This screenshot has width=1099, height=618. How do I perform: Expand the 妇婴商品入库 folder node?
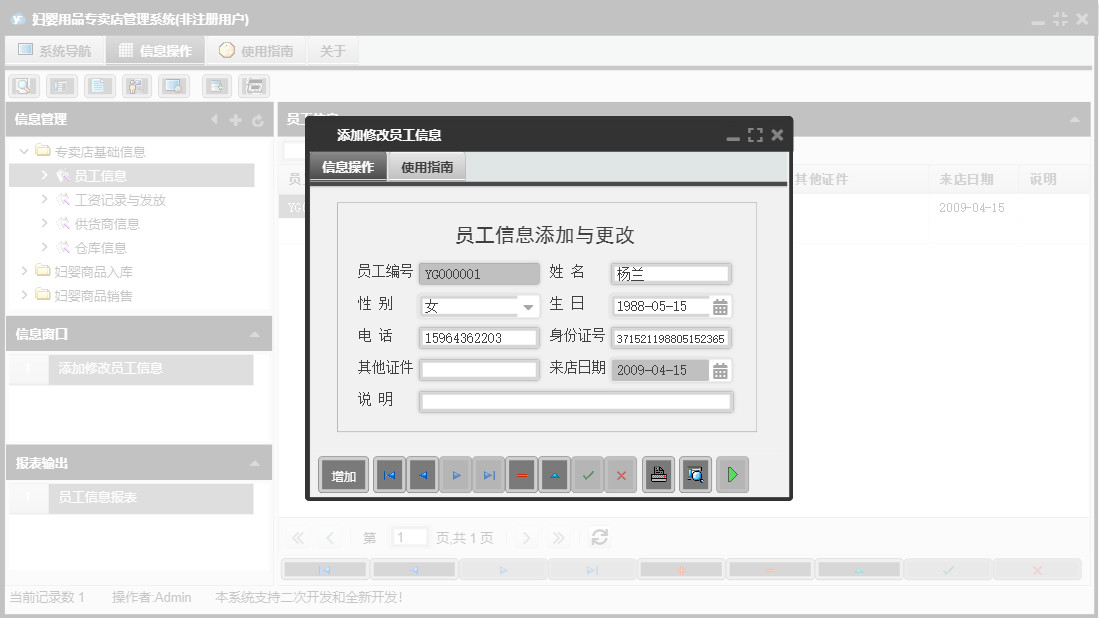26,270
